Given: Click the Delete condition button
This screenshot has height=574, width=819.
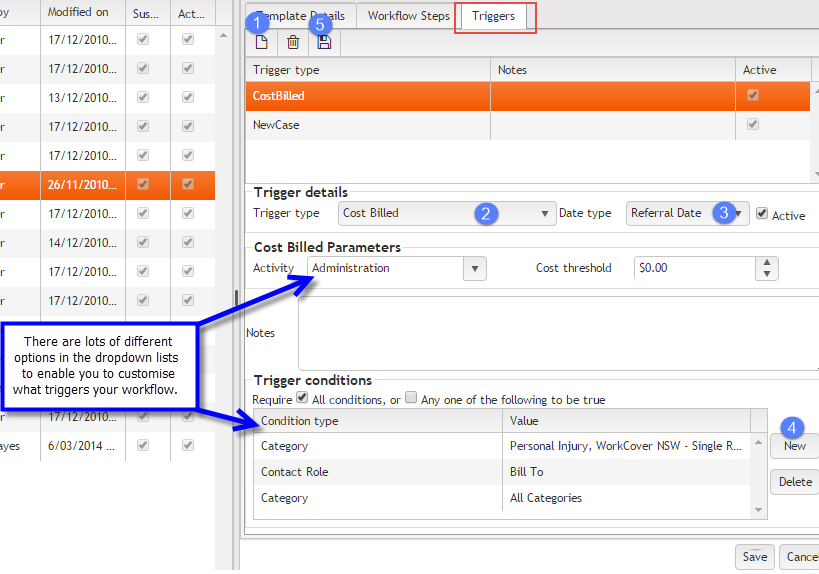Looking at the screenshot, I should (x=794, y=482).
